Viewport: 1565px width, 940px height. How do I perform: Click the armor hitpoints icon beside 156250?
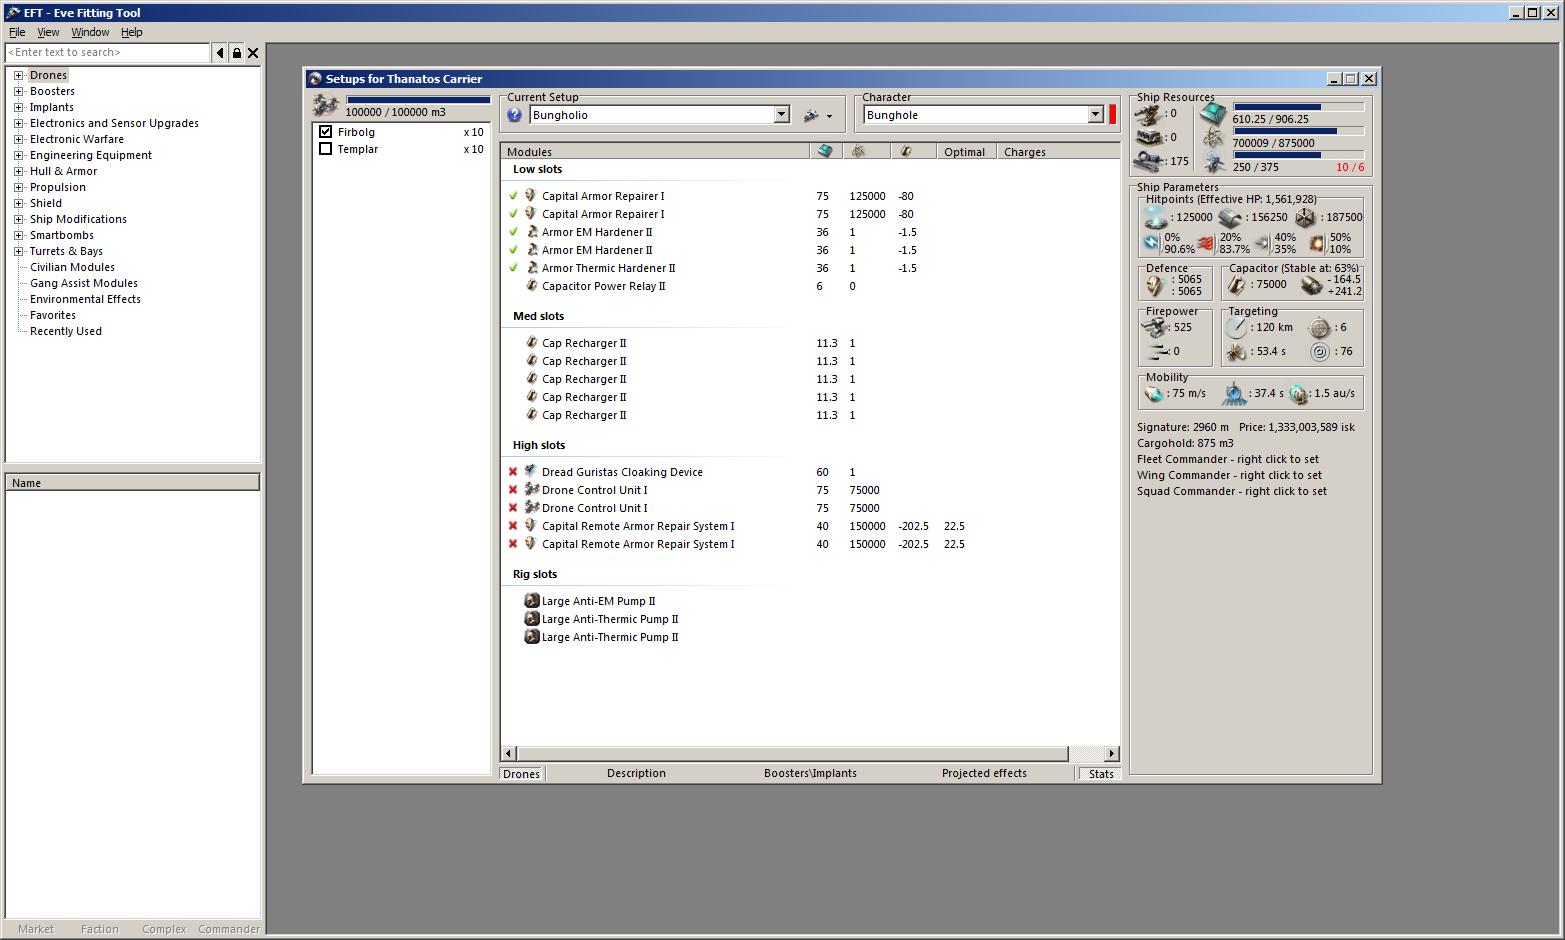[x=1230, y=216]
